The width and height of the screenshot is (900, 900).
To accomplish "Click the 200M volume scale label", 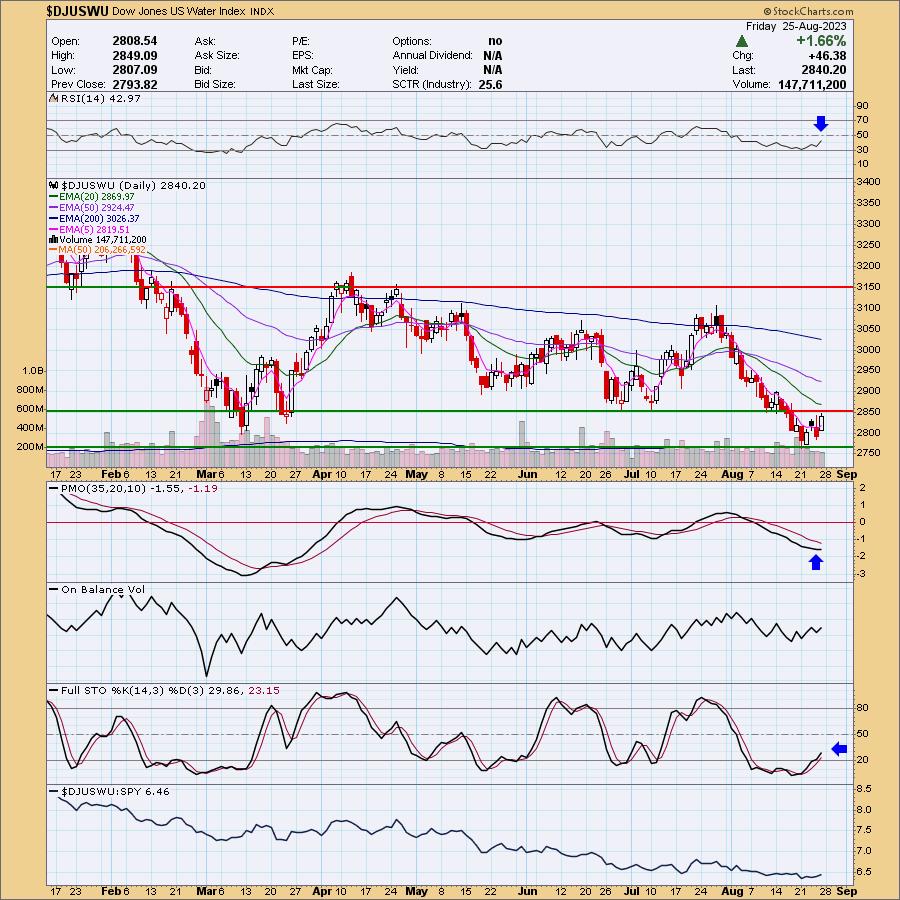I will point(30,447).
